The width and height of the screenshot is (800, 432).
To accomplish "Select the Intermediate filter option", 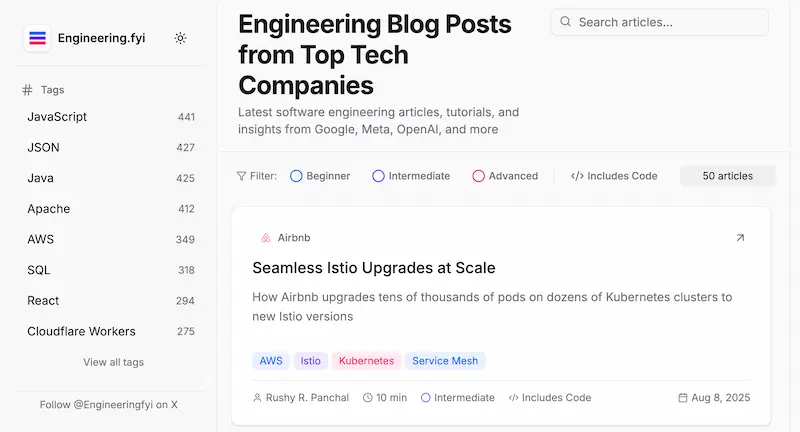I will (x=411, y=176).
